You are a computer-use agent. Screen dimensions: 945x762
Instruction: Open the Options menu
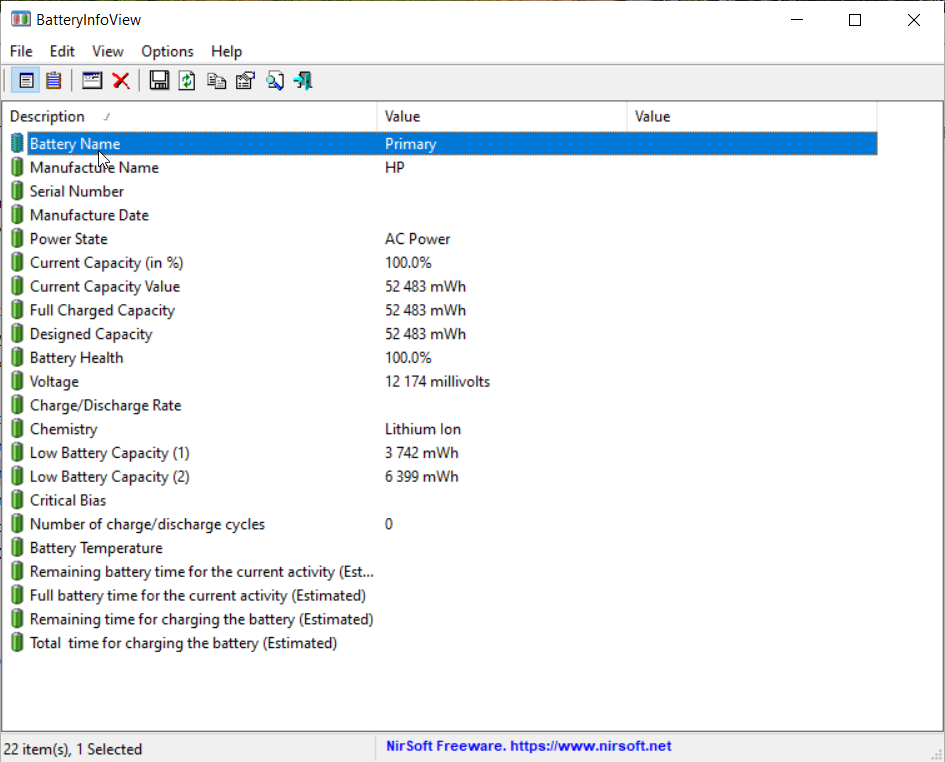[168, 51]
